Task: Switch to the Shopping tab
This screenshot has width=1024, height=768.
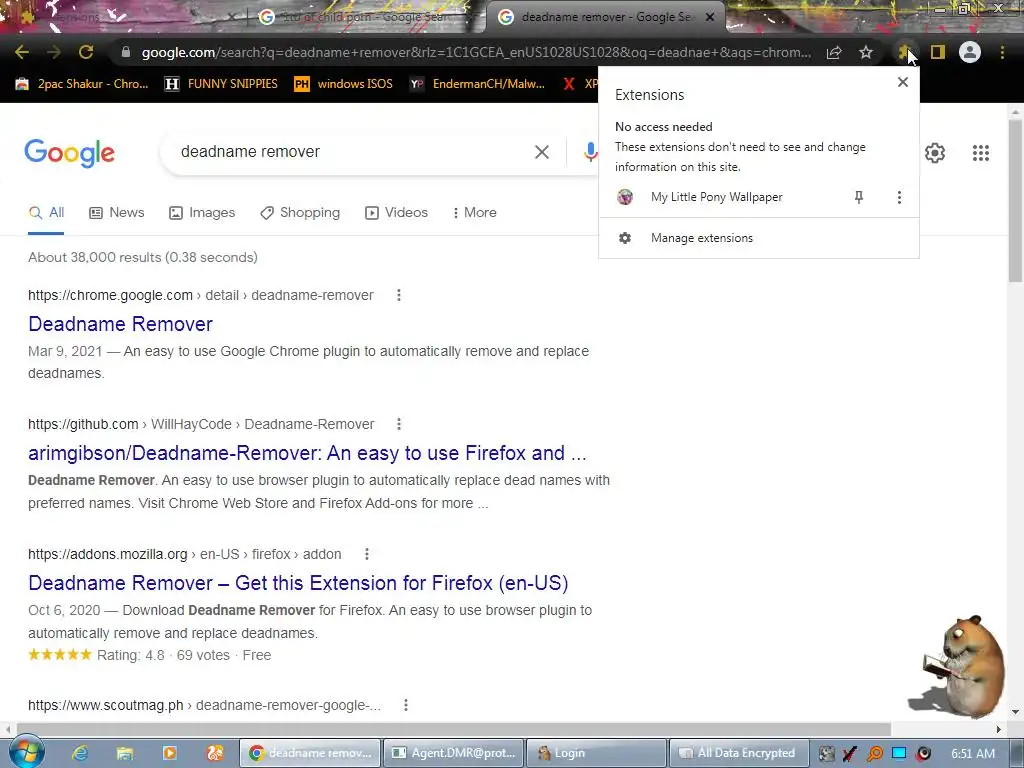Action: click(300, 212)
